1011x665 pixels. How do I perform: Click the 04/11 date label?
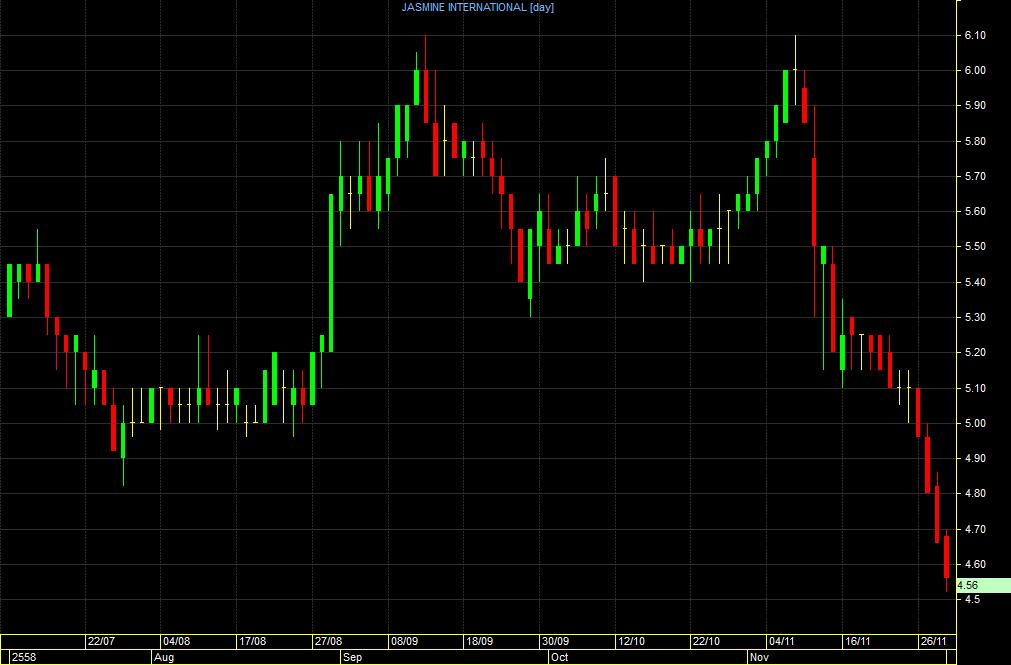pyautogui.click(x=781, y=642)
